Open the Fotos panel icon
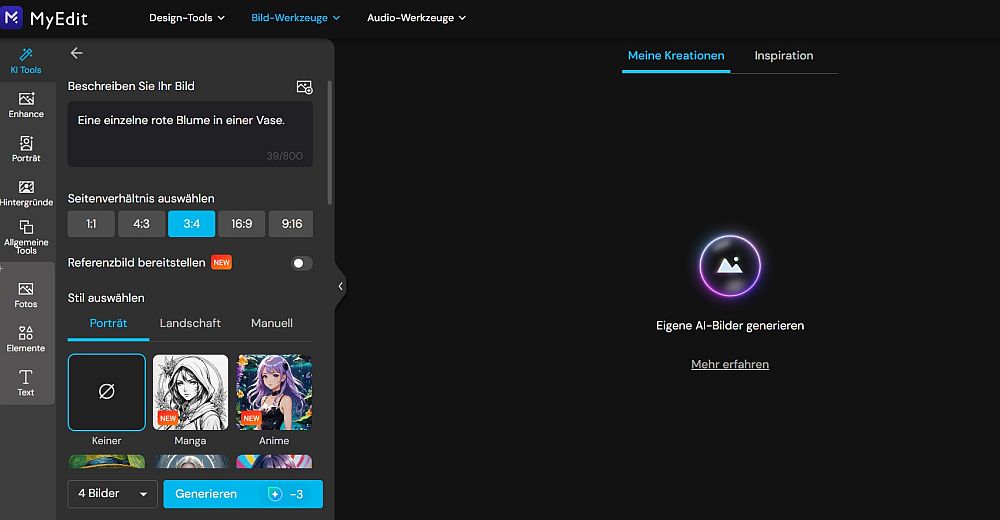Viewport: 1000px width, 520px height. 26,294
